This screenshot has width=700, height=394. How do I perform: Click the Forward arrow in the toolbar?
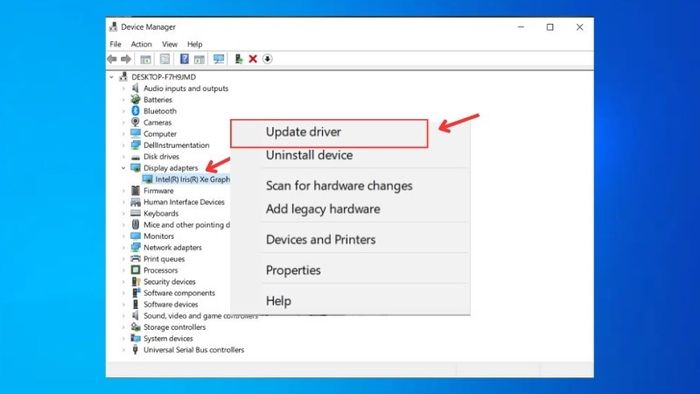[x=126, y=59]
